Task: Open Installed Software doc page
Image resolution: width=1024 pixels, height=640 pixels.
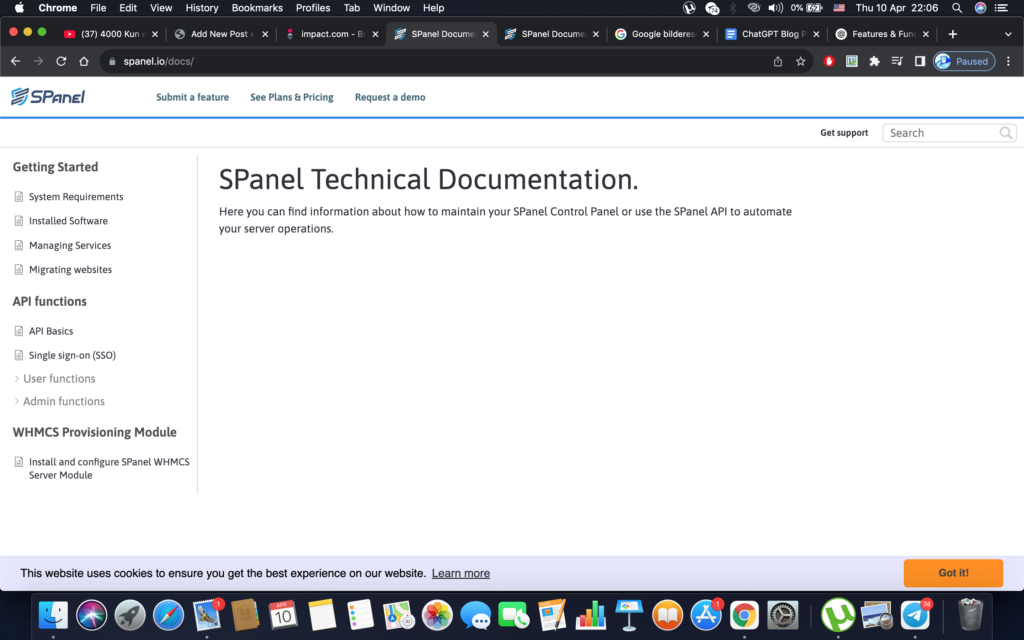Action: [x=68, y=221]
